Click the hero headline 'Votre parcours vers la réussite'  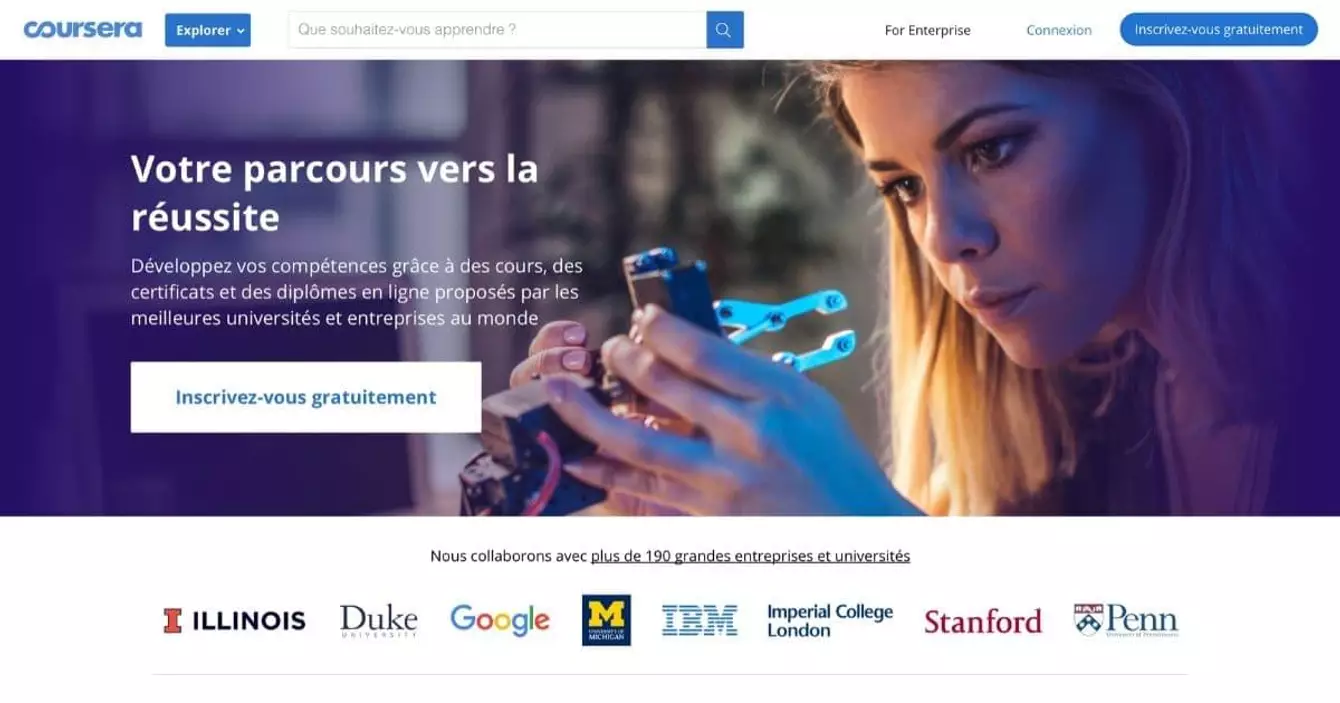coord(335,192)
